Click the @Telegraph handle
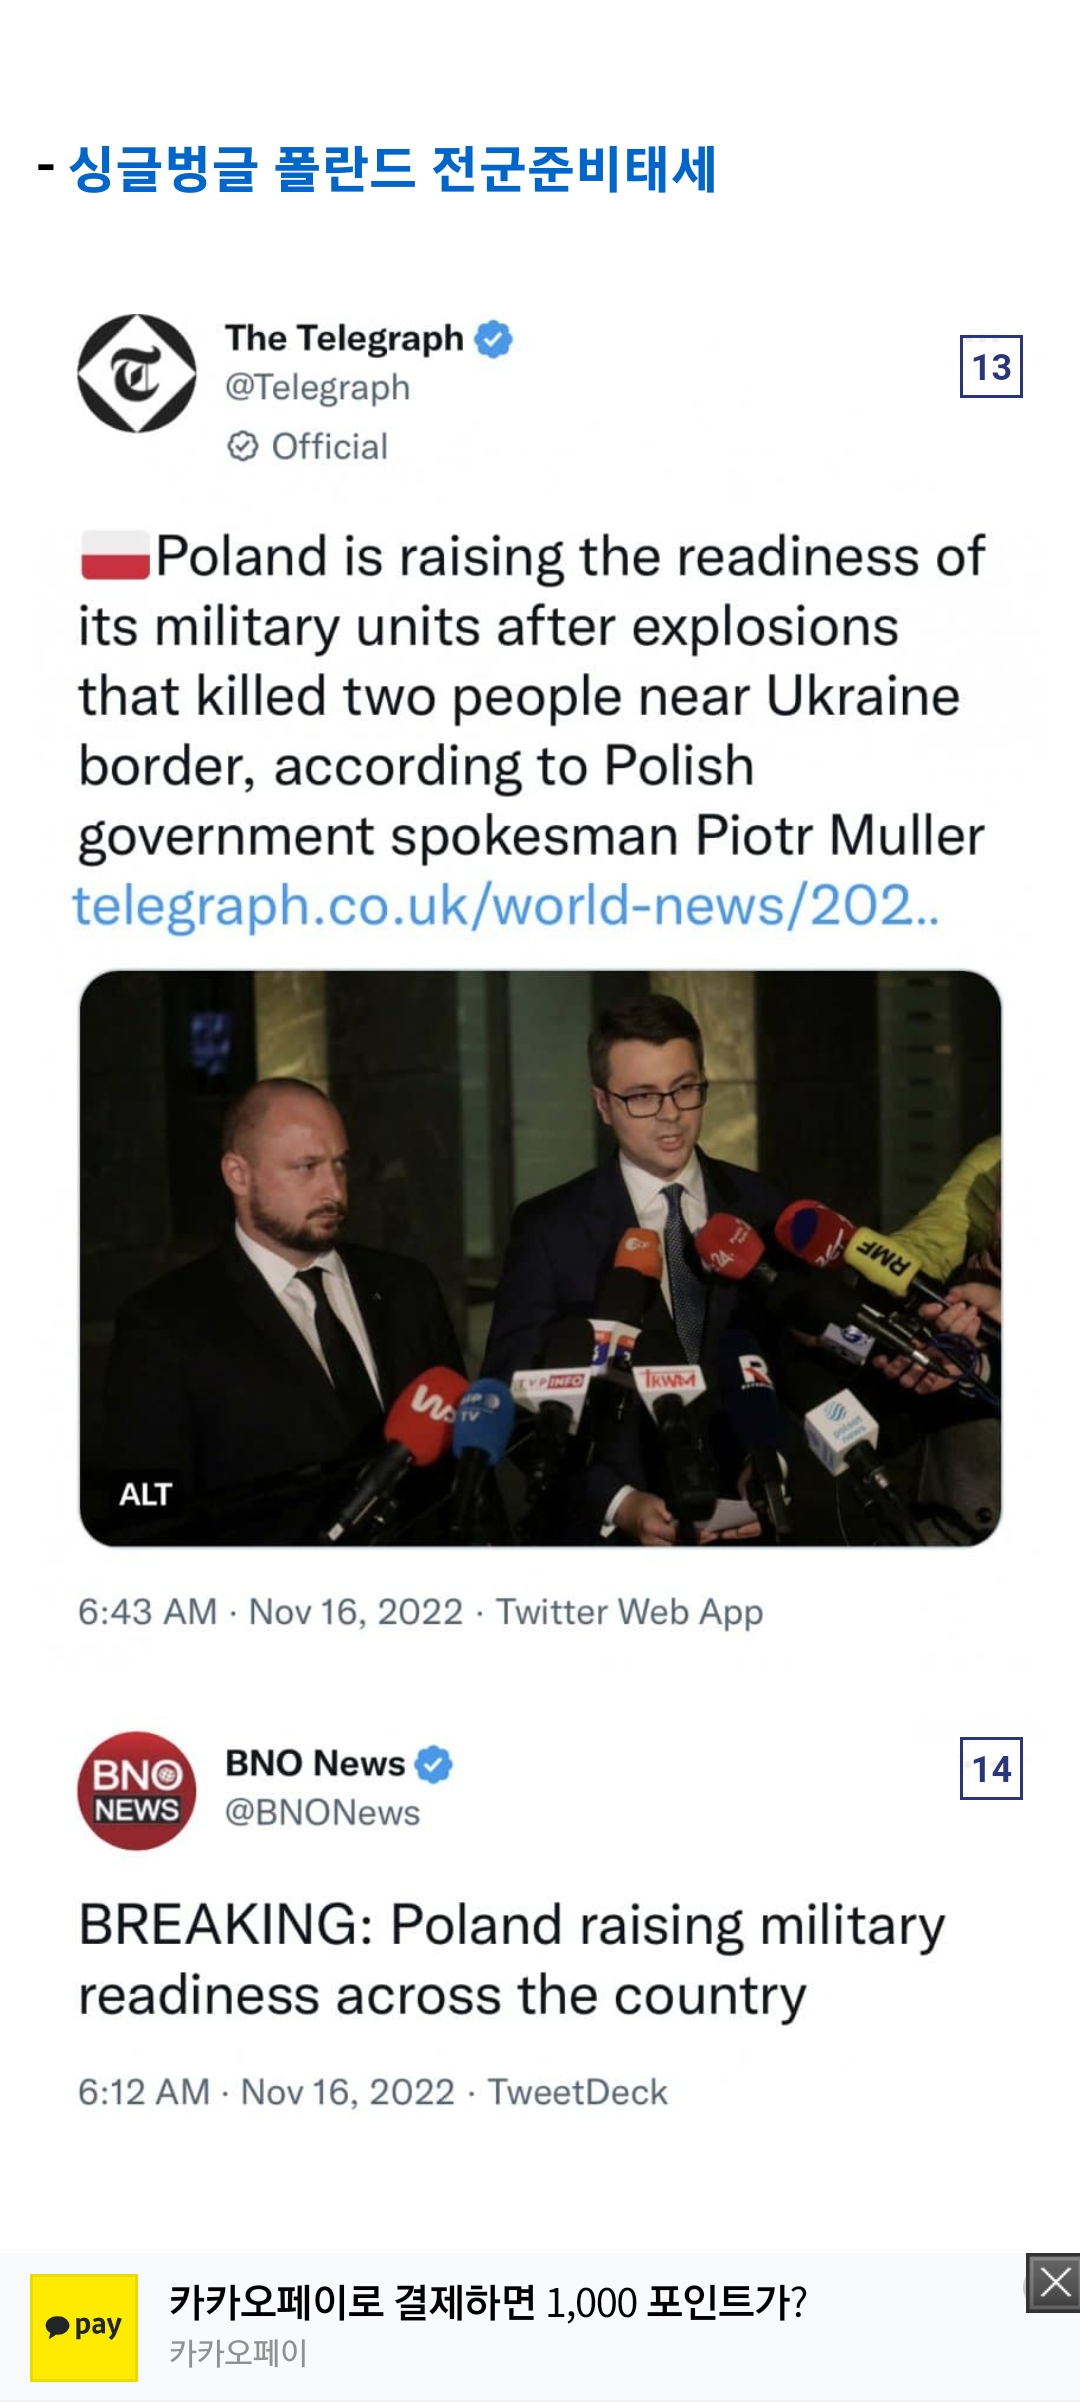This screenshot has height=2402, width=1080. pos(318,388)
